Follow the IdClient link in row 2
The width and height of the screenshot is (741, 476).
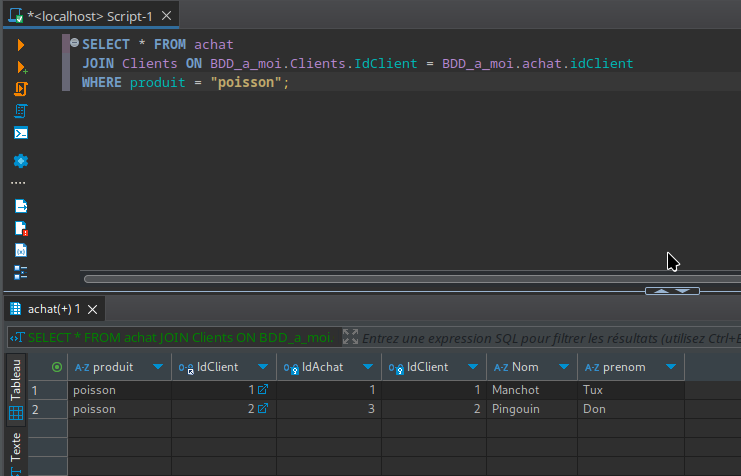click(x=263, y=409)
